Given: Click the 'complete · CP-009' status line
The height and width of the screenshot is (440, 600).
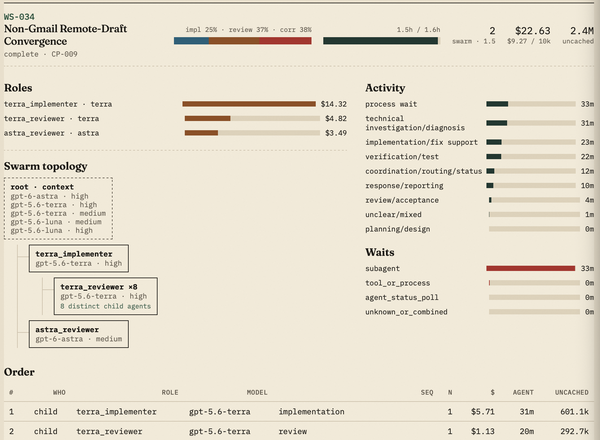Looking at the screenshot, I should [x=41, y=54].
